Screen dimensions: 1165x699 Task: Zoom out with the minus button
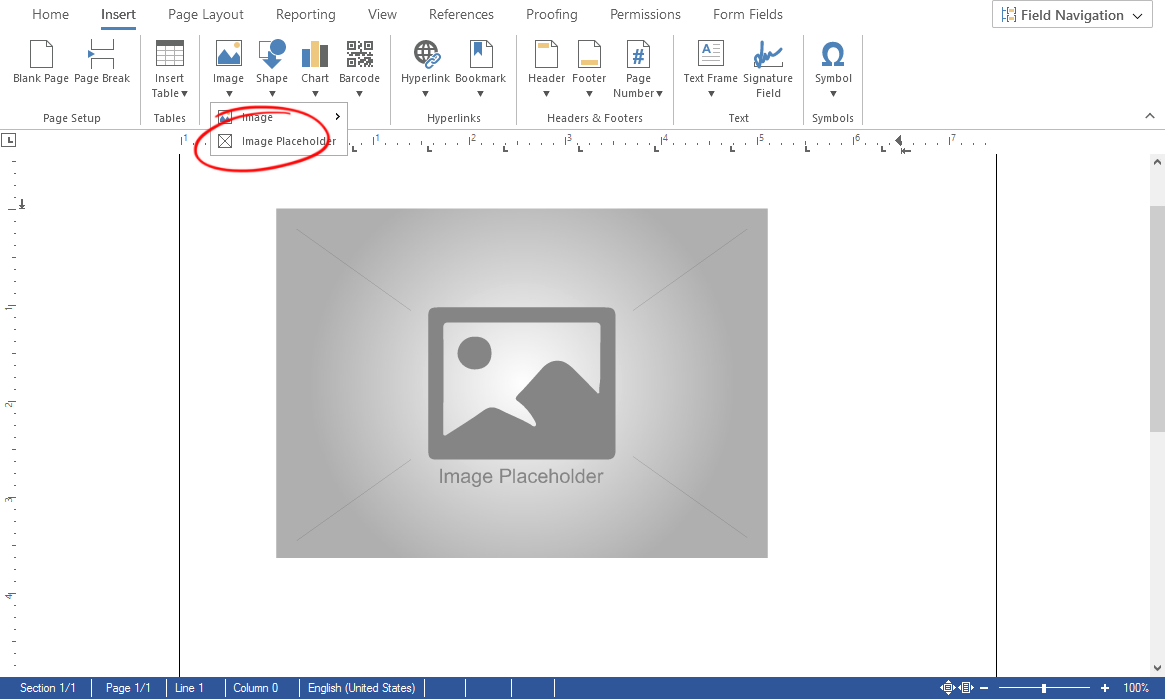[x=984, y=688]
